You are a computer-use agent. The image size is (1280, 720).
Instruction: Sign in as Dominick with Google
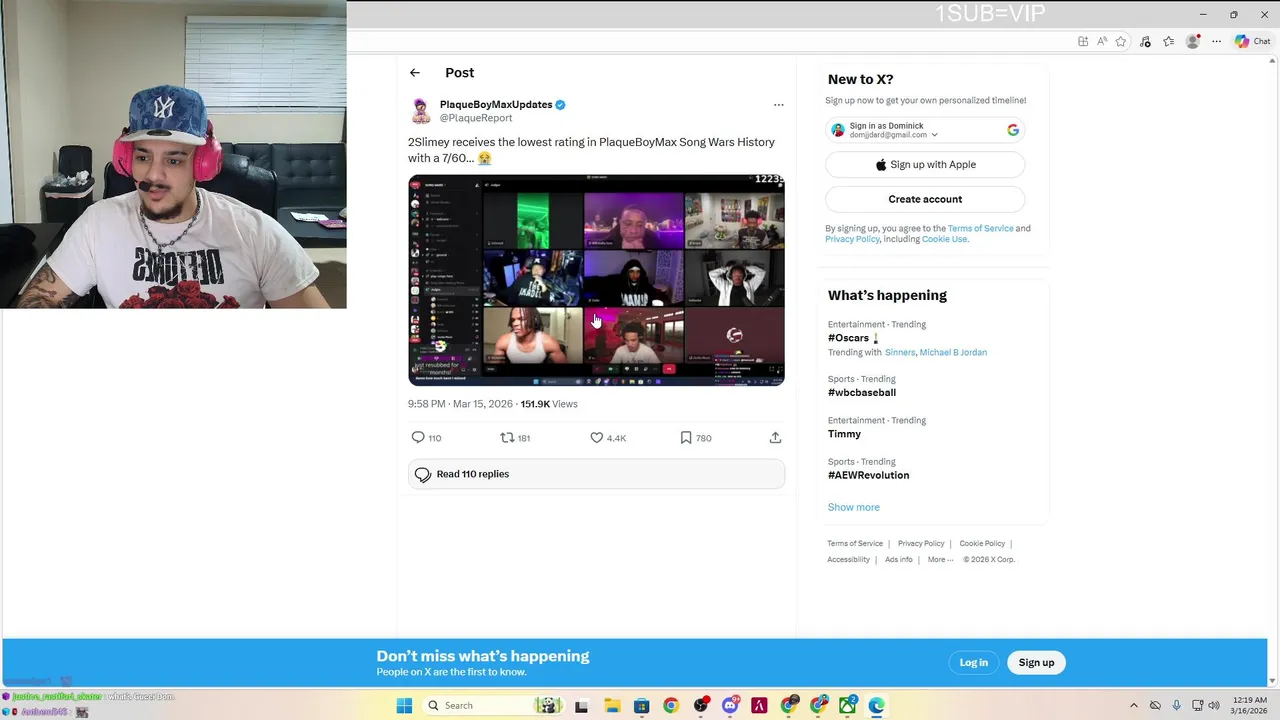[925, 130]
